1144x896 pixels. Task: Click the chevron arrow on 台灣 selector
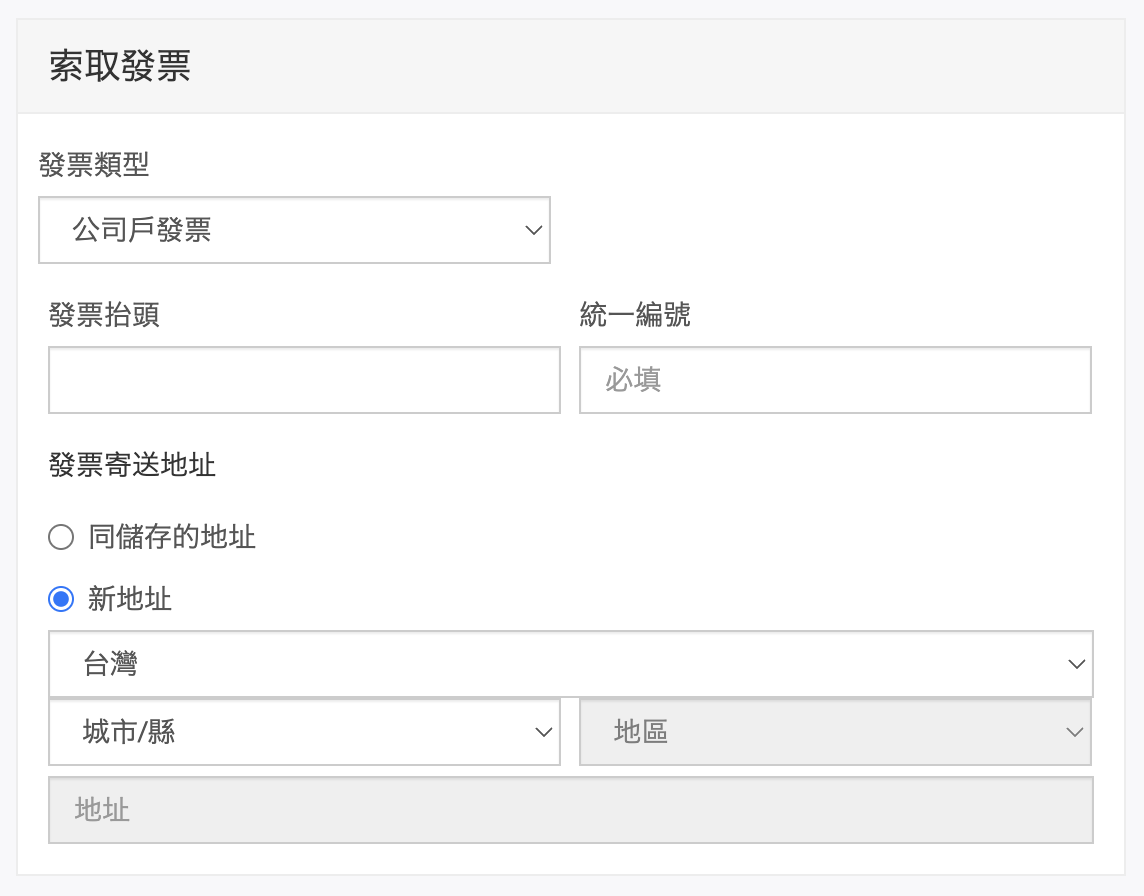tap(1076, 663)
